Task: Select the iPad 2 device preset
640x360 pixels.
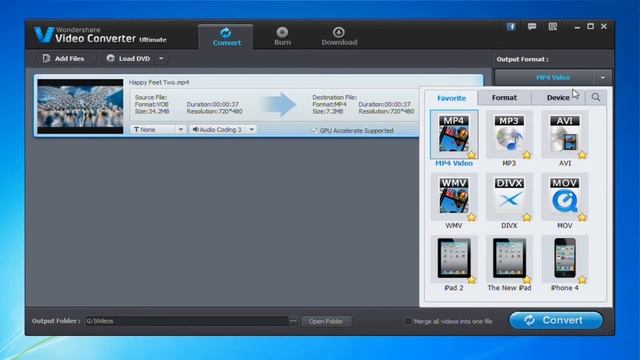Action: [x=454, y=259]
